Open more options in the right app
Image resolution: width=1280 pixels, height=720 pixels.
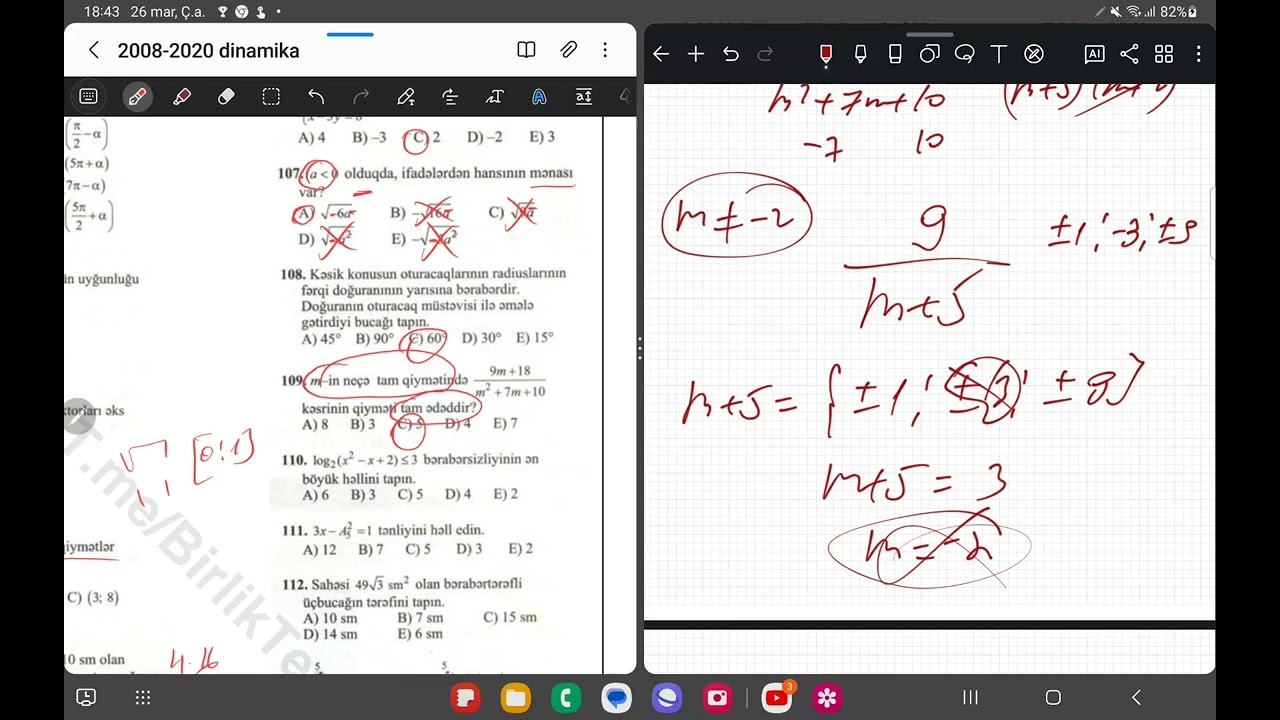pyautogui.click(x=1198, y=54)
